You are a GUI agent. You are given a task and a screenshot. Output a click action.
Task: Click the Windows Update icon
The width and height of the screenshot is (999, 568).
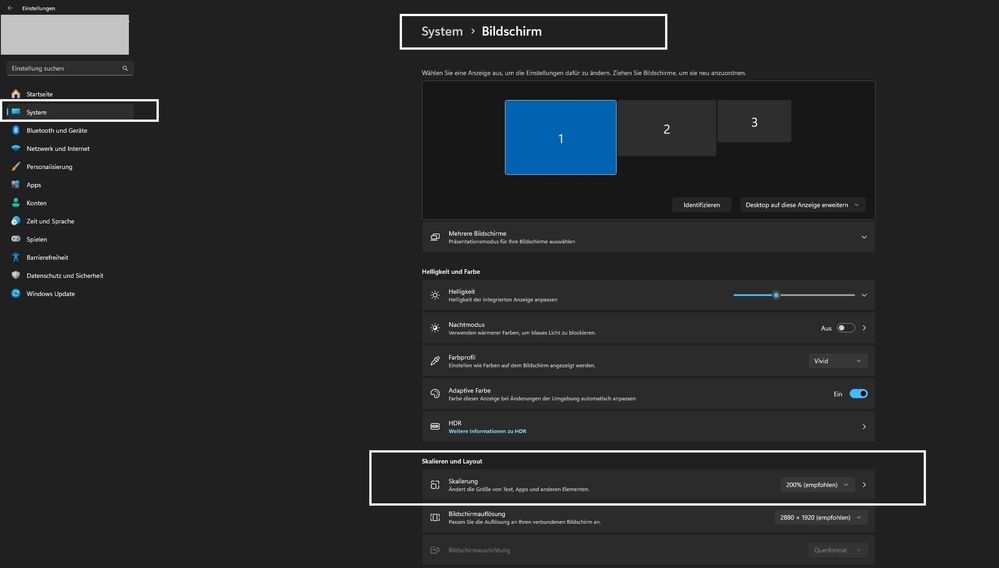16,294
